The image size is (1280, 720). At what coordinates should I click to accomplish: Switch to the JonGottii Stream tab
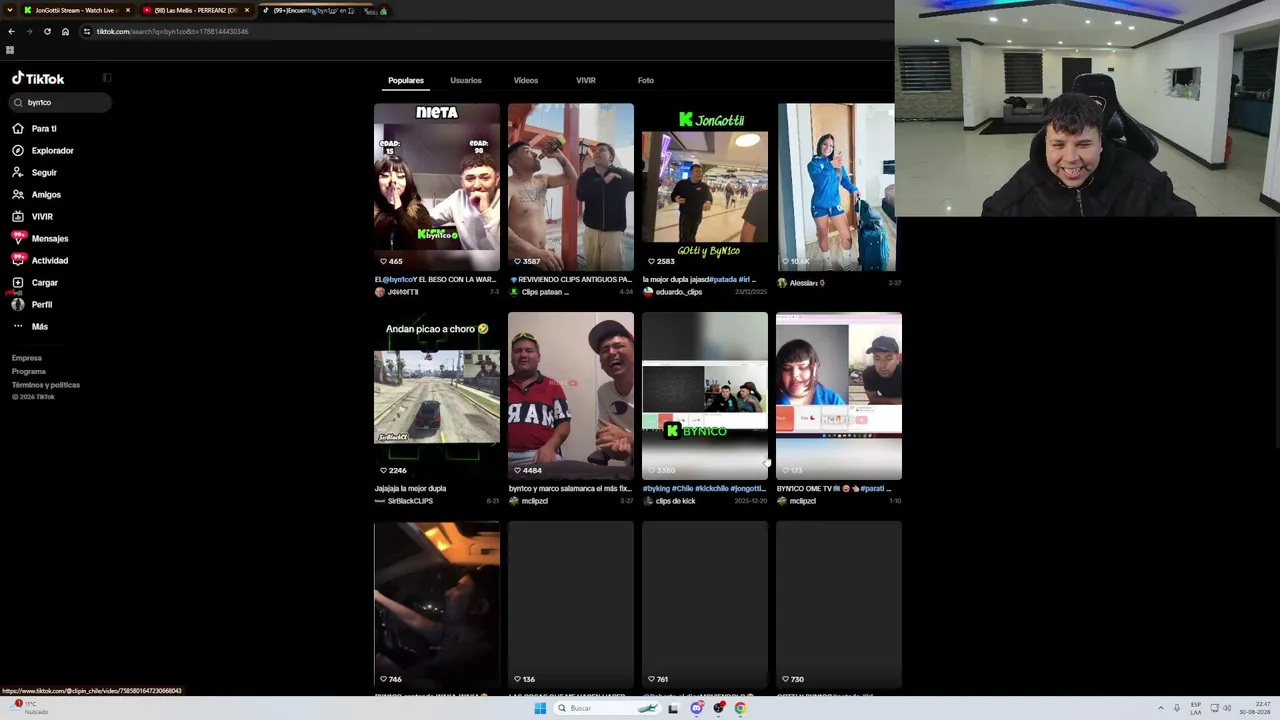78,10
